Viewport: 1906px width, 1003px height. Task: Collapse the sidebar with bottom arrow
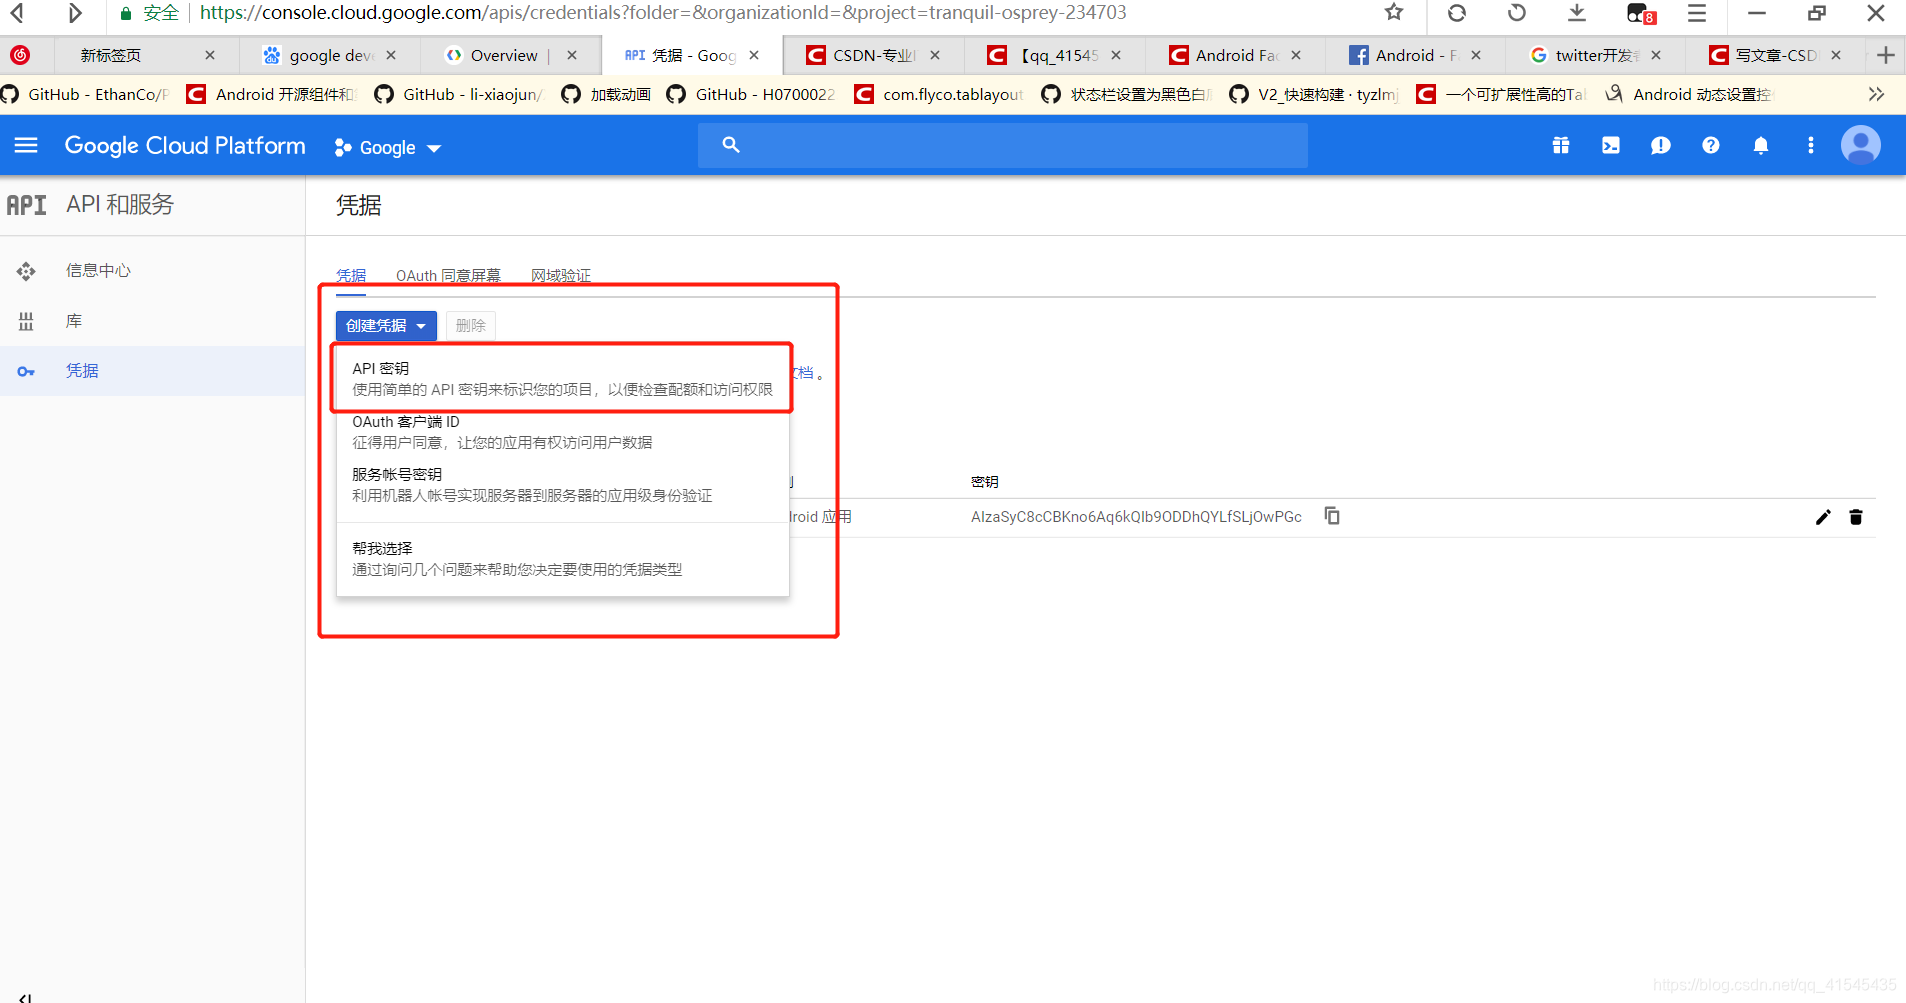[x=25, y=997]
